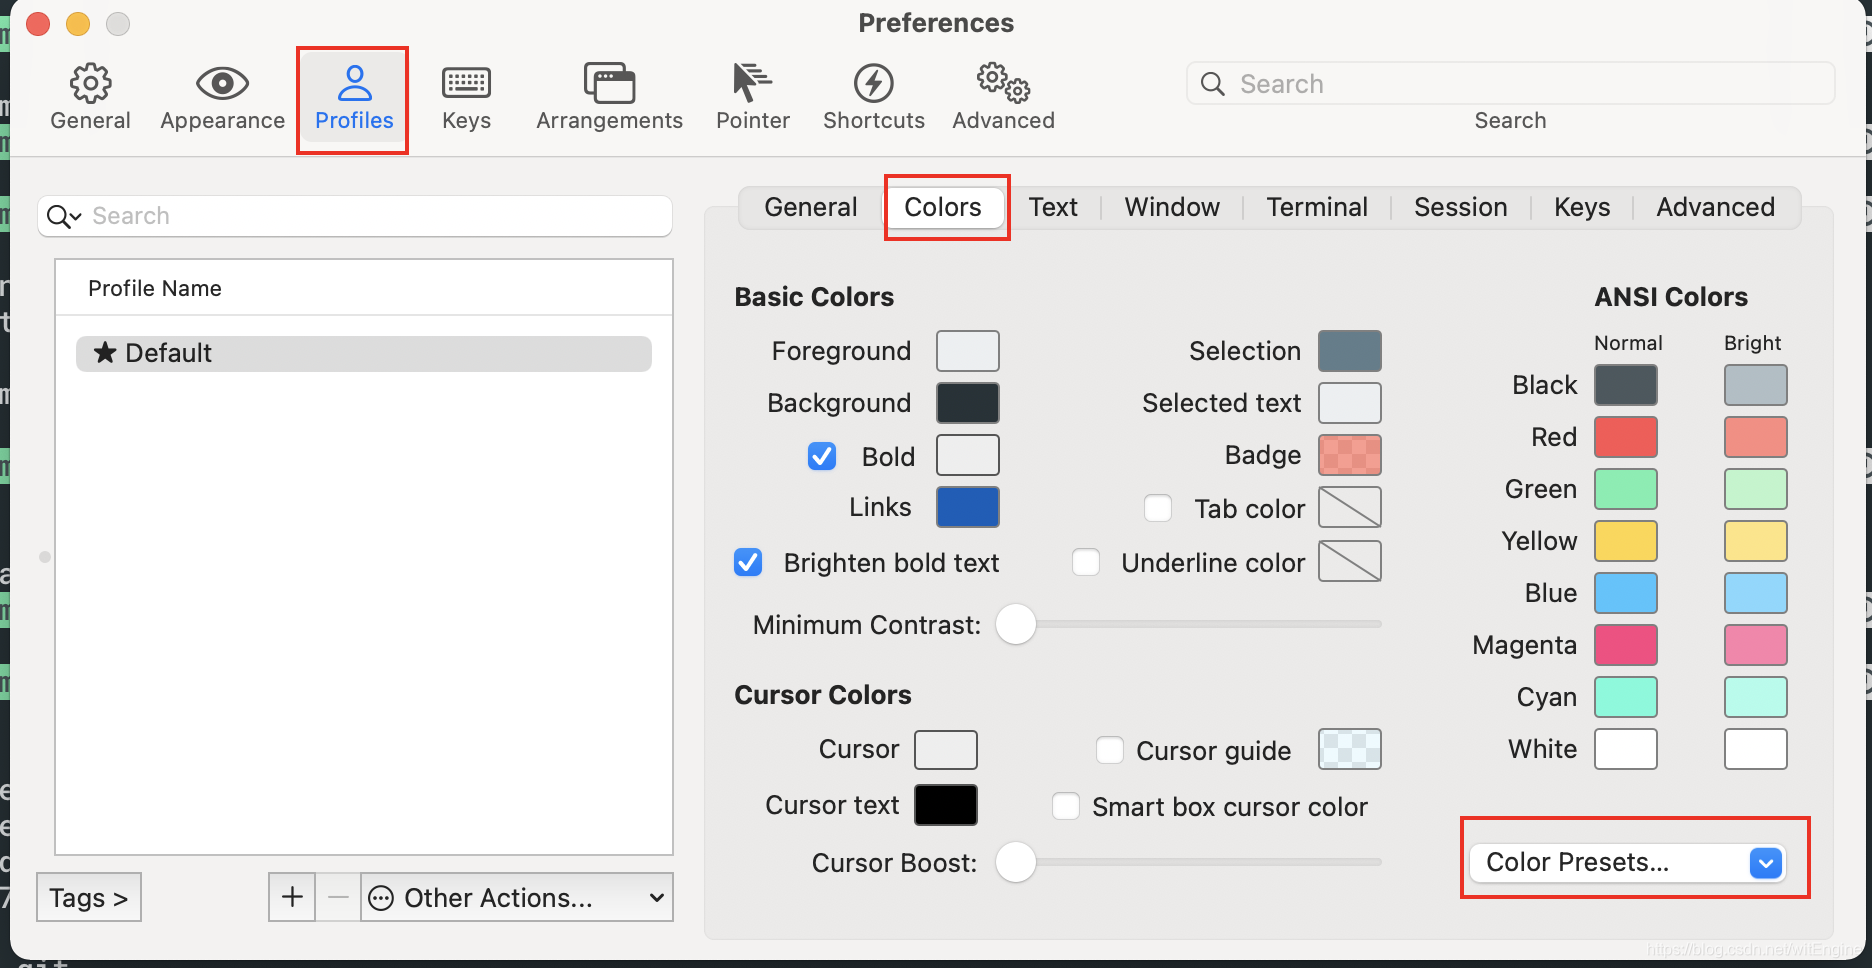Enable Smart box cursor color checkbox

(x=1066, y=806)
